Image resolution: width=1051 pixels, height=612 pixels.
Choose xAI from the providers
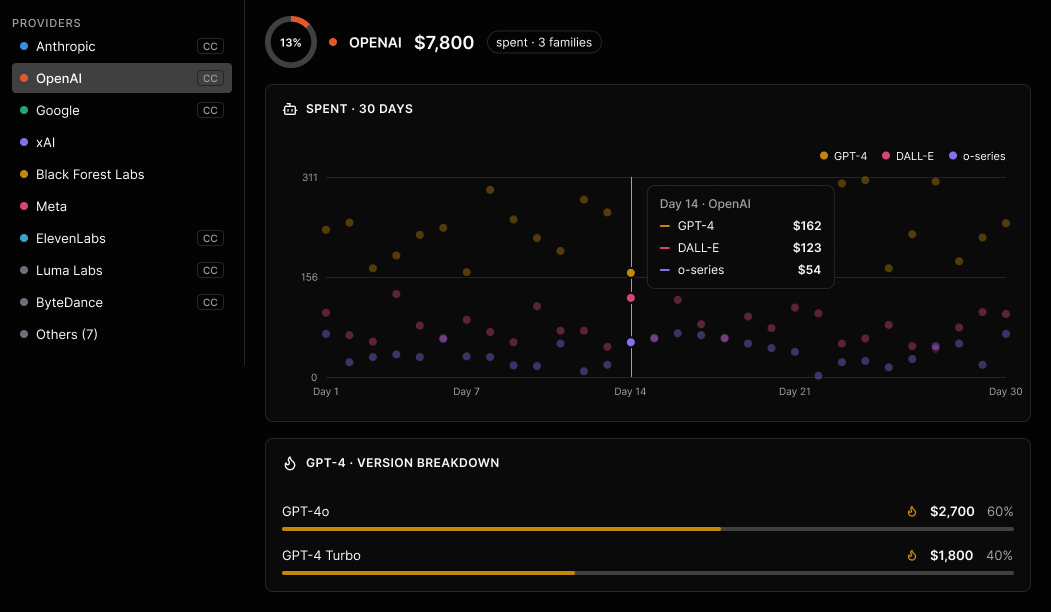(x=122, y=142)
